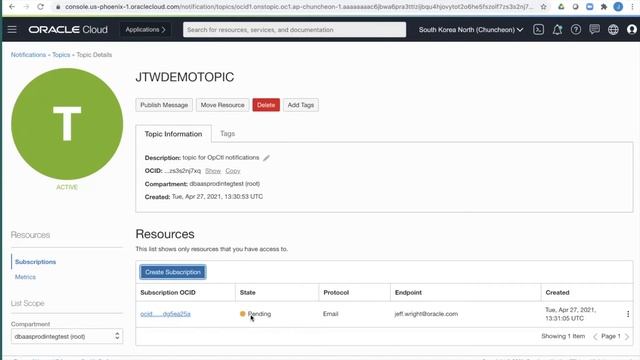Click the red Delete button
The height and width of the screenshot is (360, 640).
[266, 105]
